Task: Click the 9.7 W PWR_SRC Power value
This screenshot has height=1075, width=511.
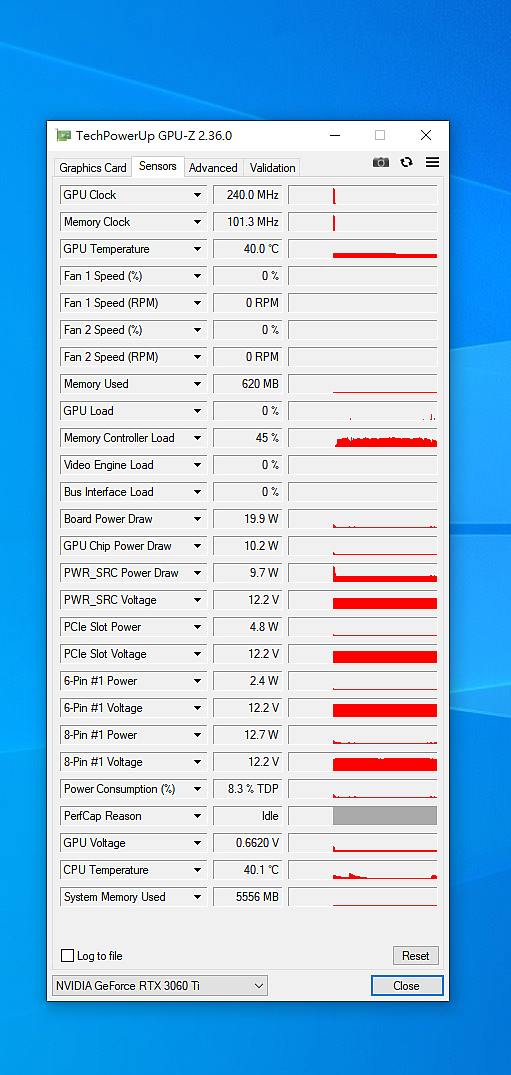Action: [248, 573]
